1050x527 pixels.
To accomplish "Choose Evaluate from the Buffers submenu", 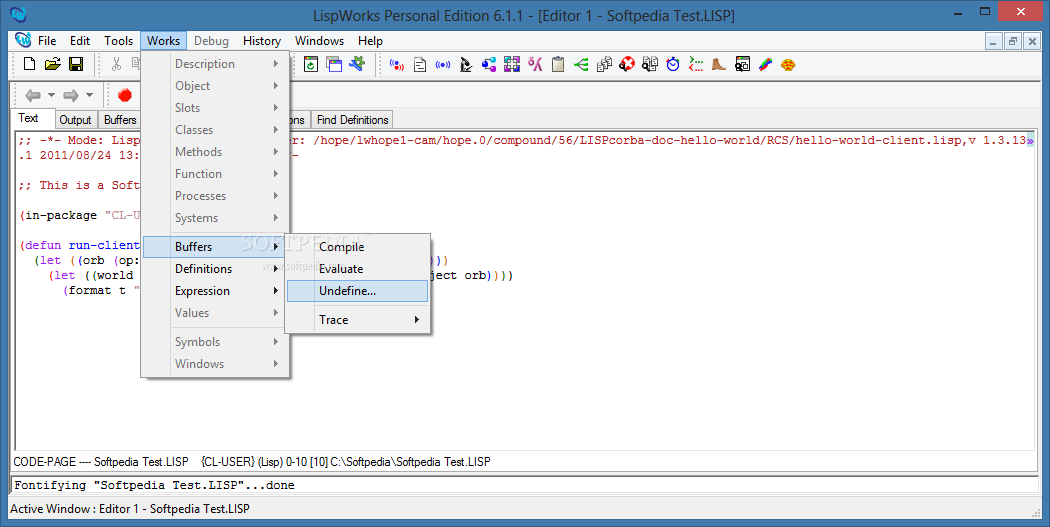I will [x=358, y=269].
